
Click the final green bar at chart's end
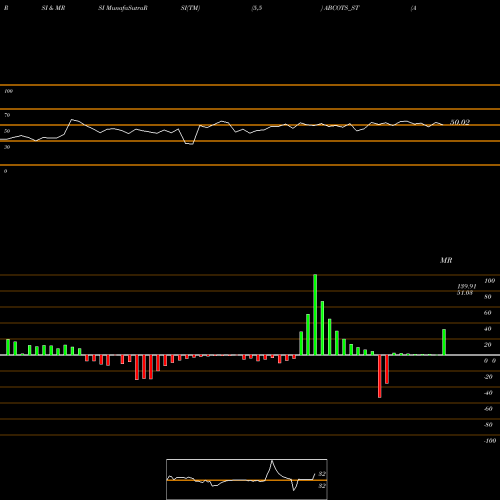tap(444, 342)
